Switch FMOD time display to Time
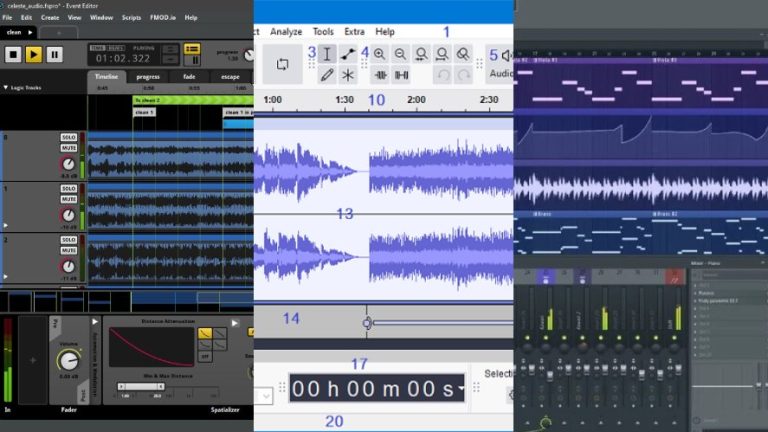 97,48
